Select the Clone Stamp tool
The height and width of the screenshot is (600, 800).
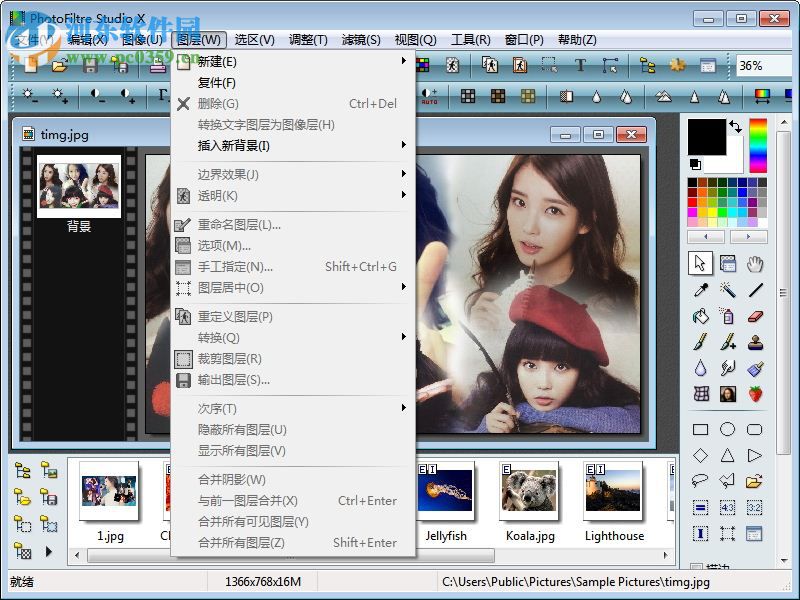pos(755,343)
